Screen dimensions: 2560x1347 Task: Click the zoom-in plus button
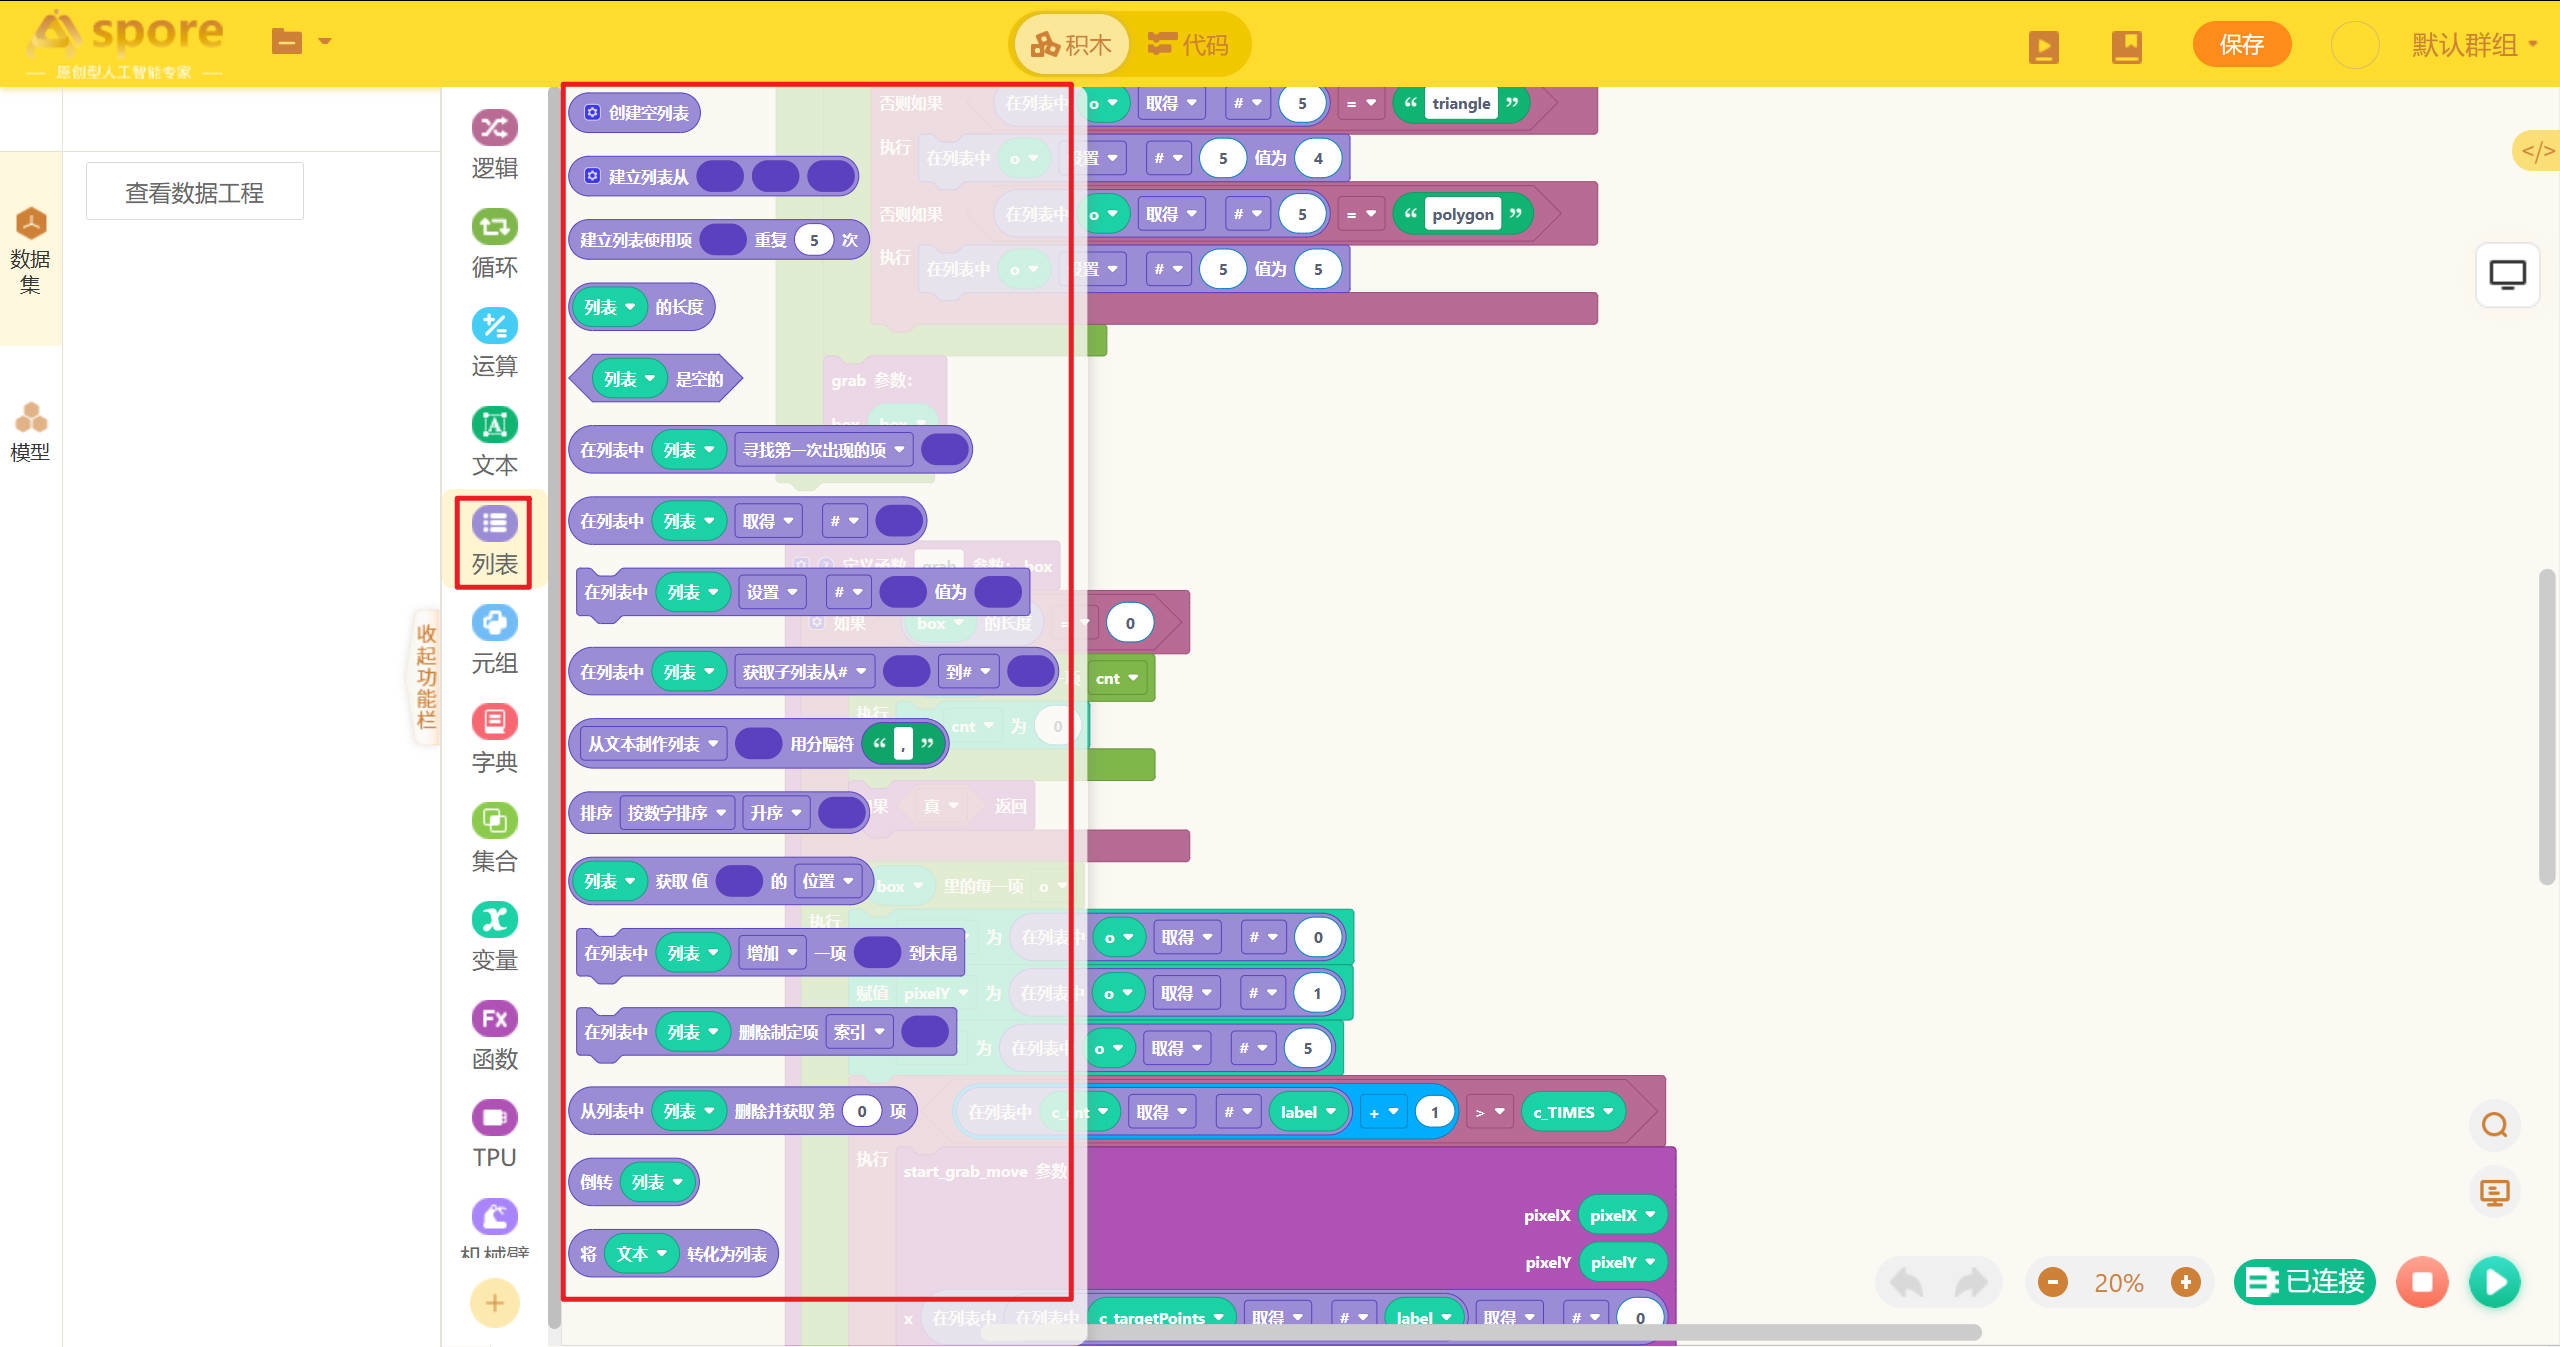2185,1282
